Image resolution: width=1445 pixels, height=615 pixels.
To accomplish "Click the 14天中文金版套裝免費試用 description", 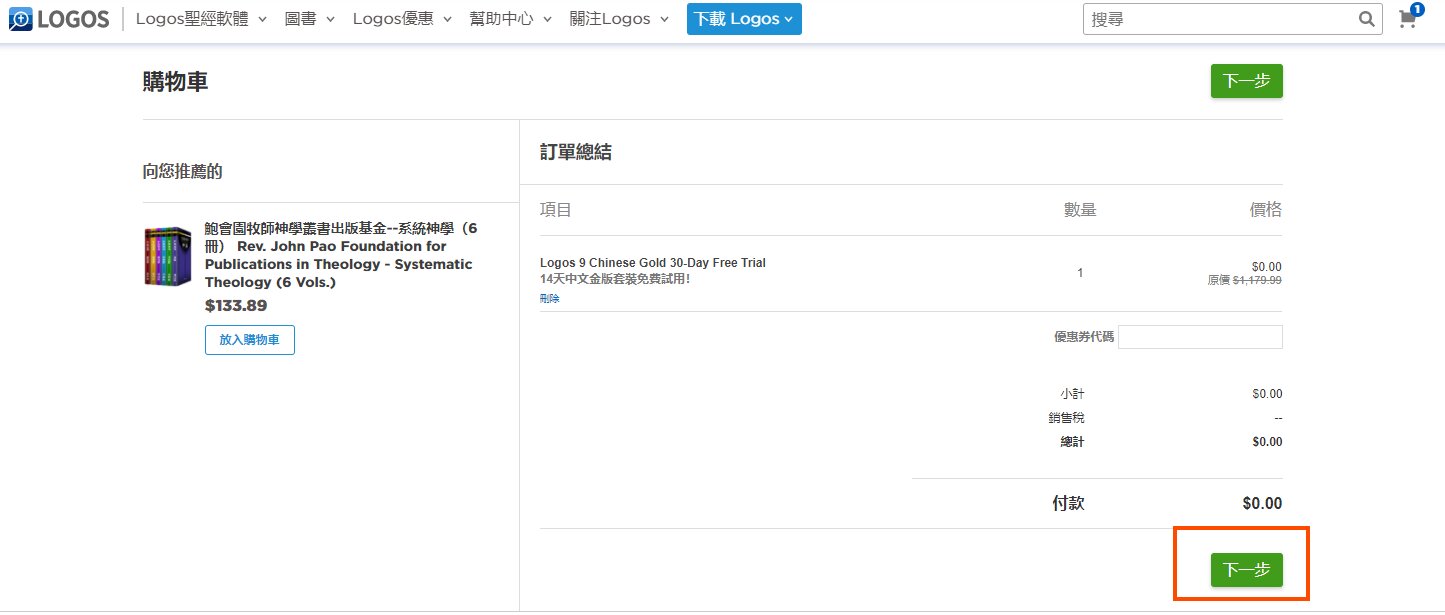I will point(615,279).
